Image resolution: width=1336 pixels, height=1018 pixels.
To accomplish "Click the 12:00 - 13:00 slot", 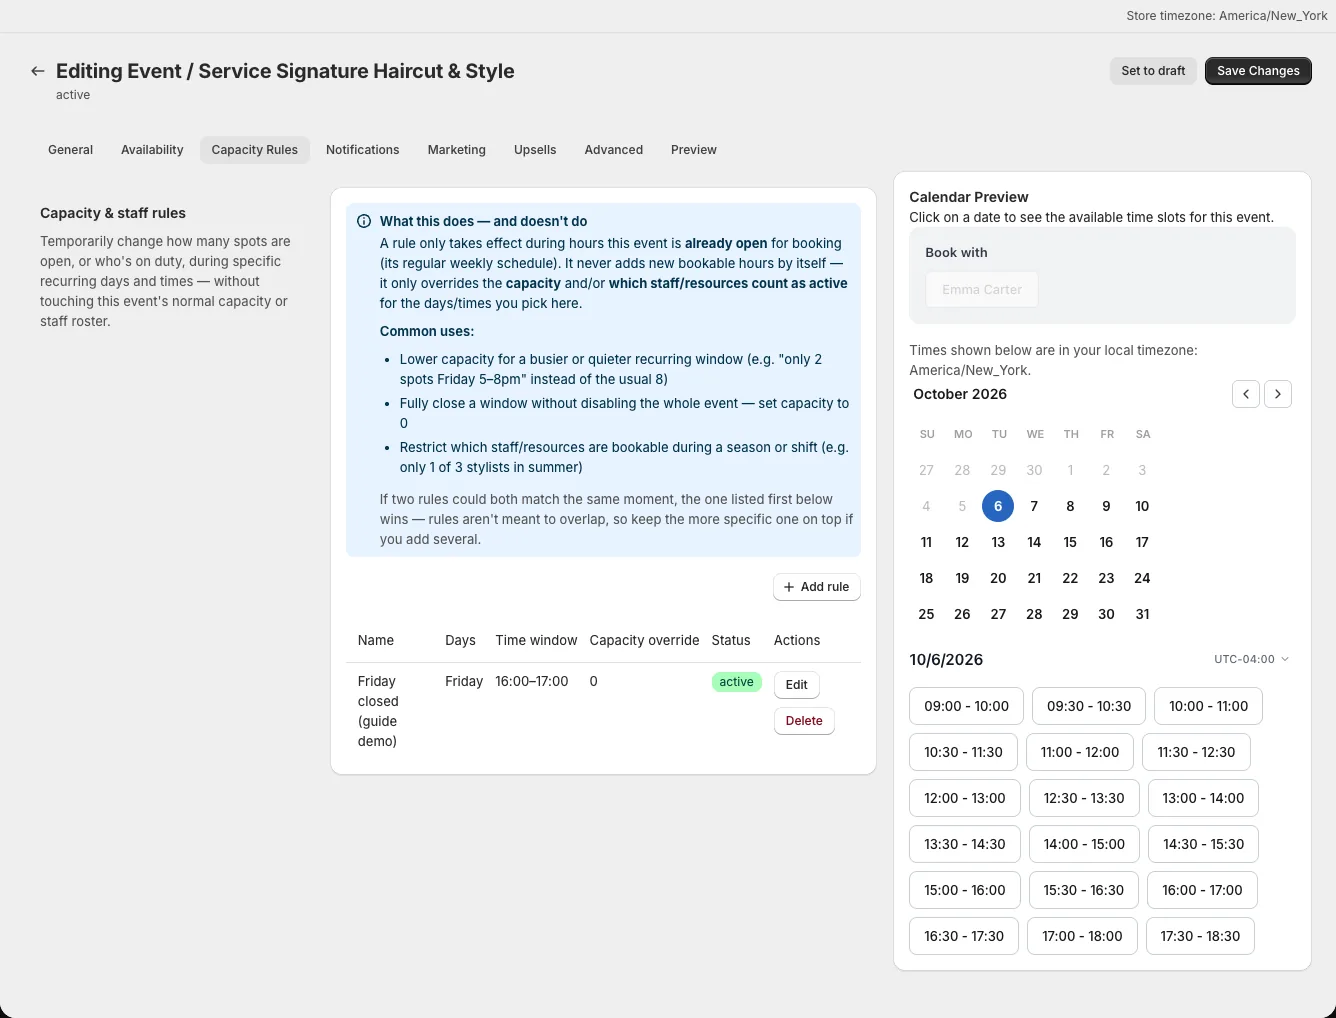I will point(965,798).
